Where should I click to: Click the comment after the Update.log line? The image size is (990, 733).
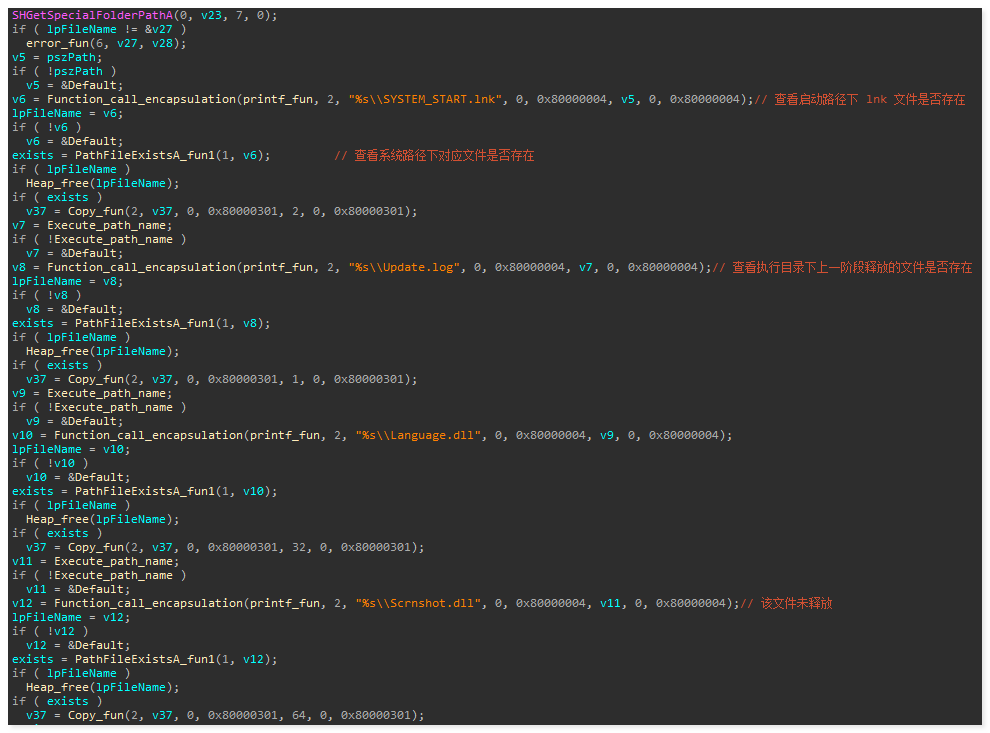click(851, 268)
